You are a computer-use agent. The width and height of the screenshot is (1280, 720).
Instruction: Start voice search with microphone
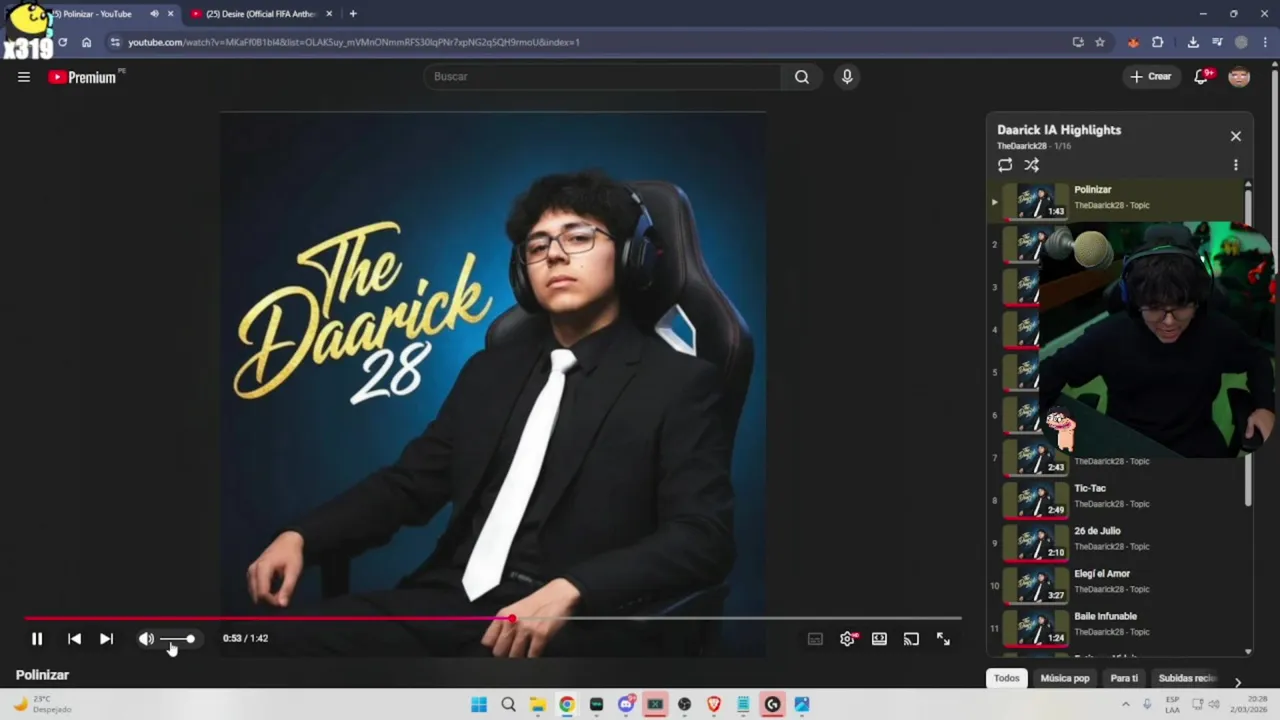click(847, 77)
